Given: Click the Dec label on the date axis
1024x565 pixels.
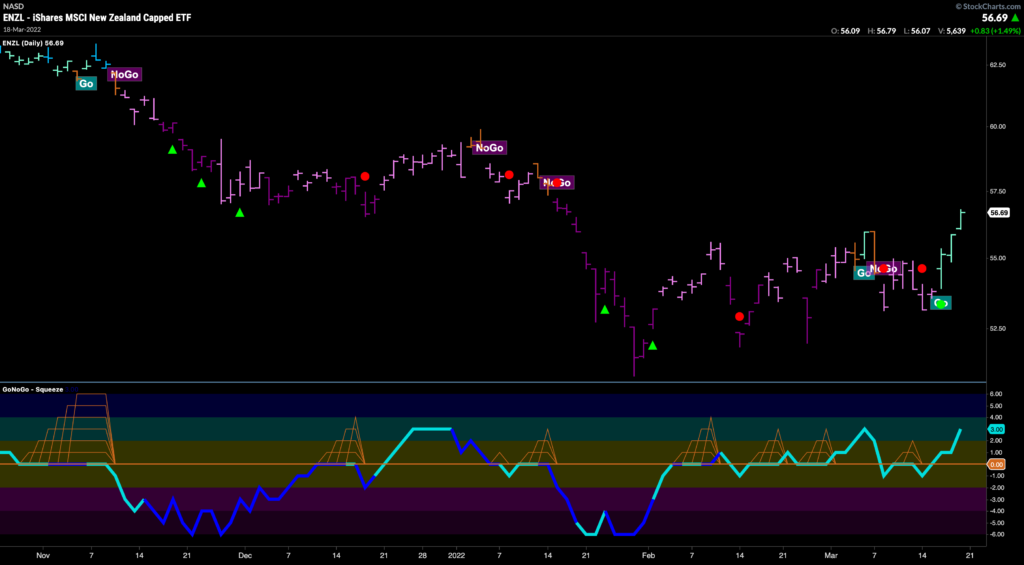Looking at the screenshot, I should (245, 556).
